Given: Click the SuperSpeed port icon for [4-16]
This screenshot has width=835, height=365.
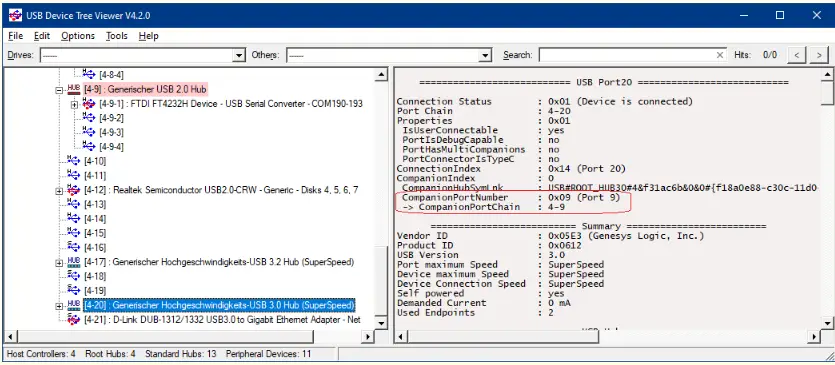Looking at the screenshot, I should pos(74,247).
